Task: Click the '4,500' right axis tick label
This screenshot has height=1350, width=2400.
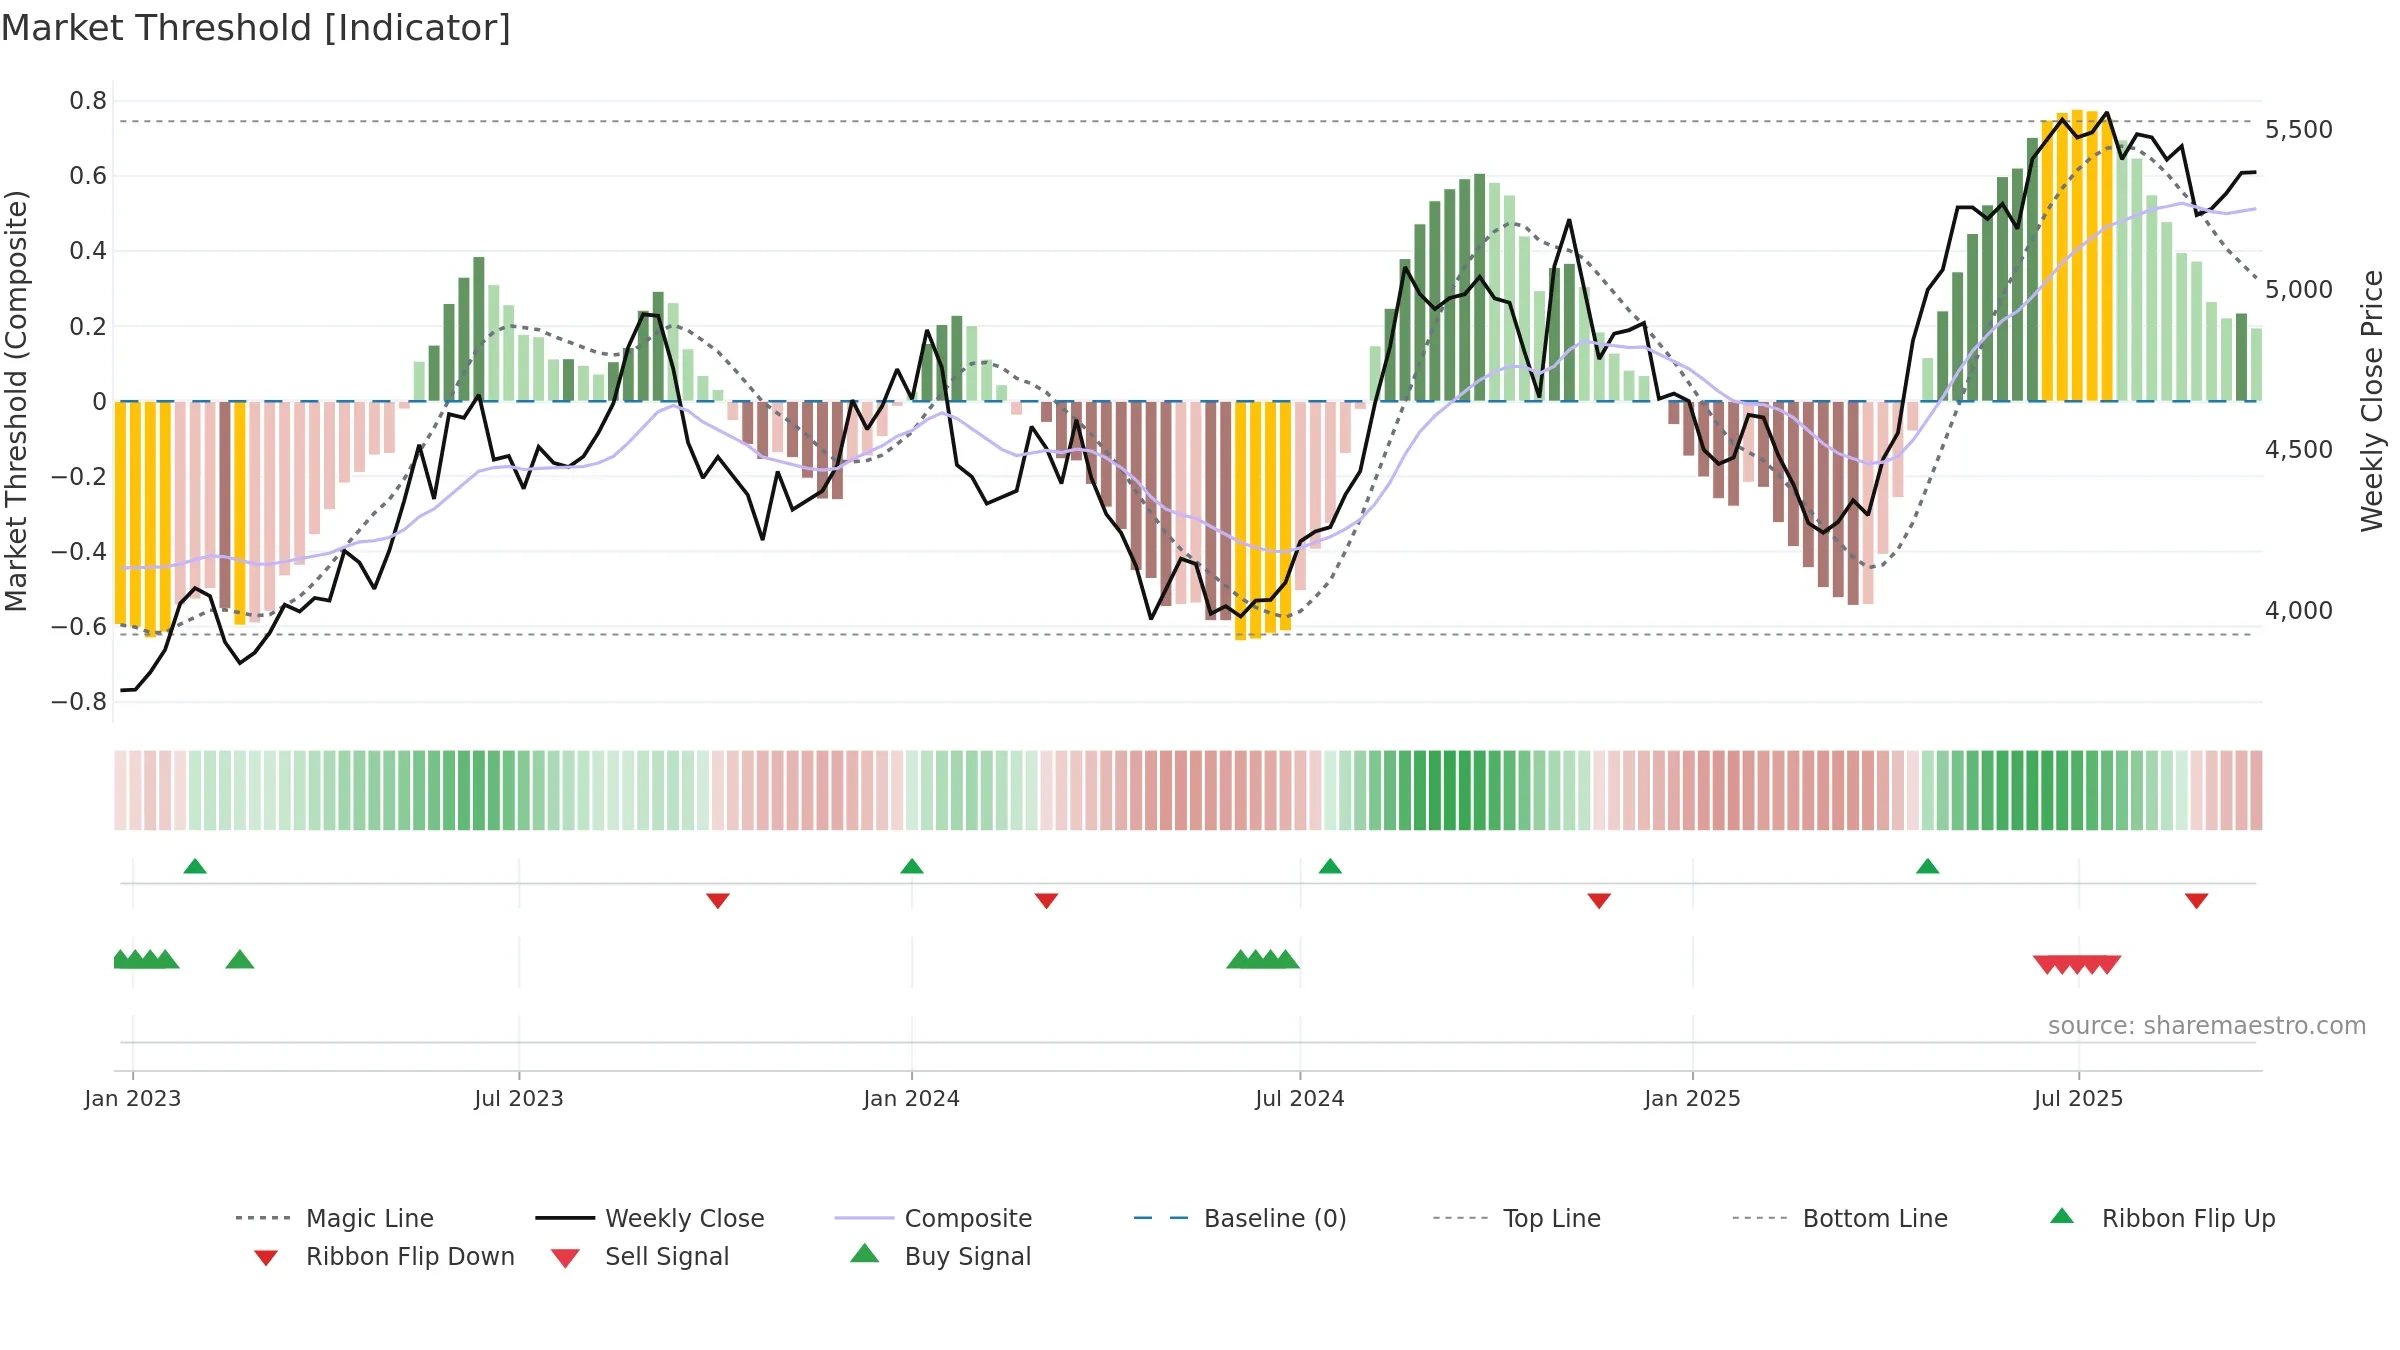Action: pos(2299,450)
